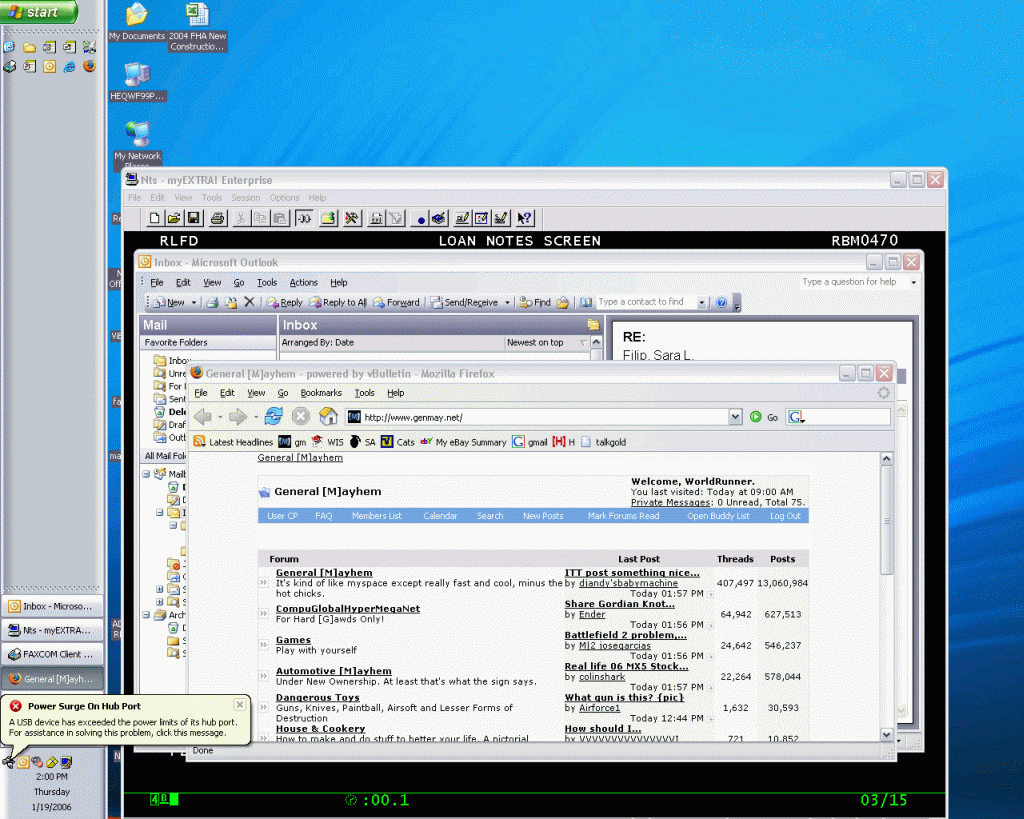Image resolution: width=1024 pixels, height=819 pixels.
Task: Click the Outlook Help question mark icon
Action: point(722,302)
